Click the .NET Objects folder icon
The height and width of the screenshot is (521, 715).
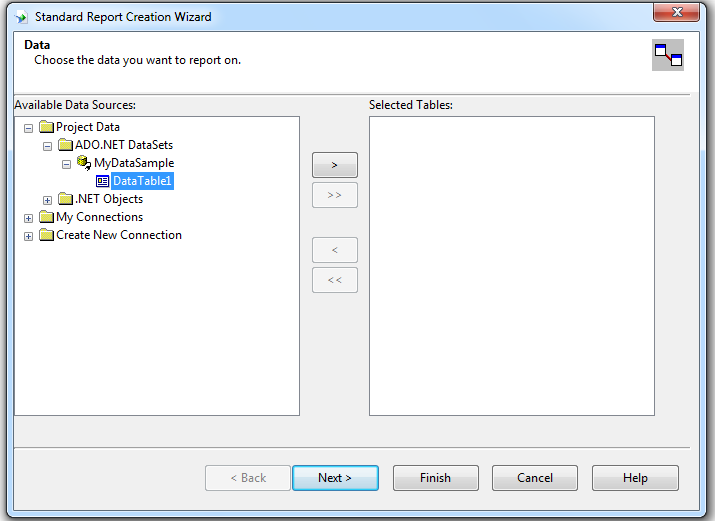tap(66, 199)
